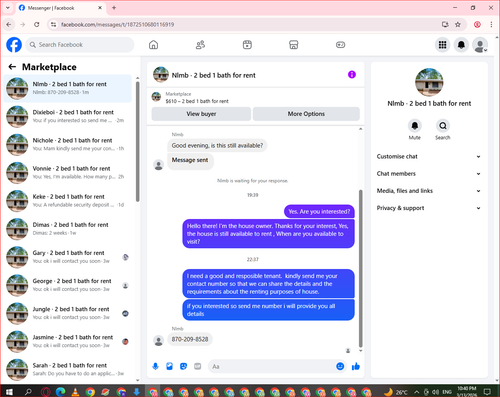Viewport: 500px width, 397px height.
Task: Open the Marketplace storefront icon
Action: tap(294, 45)
